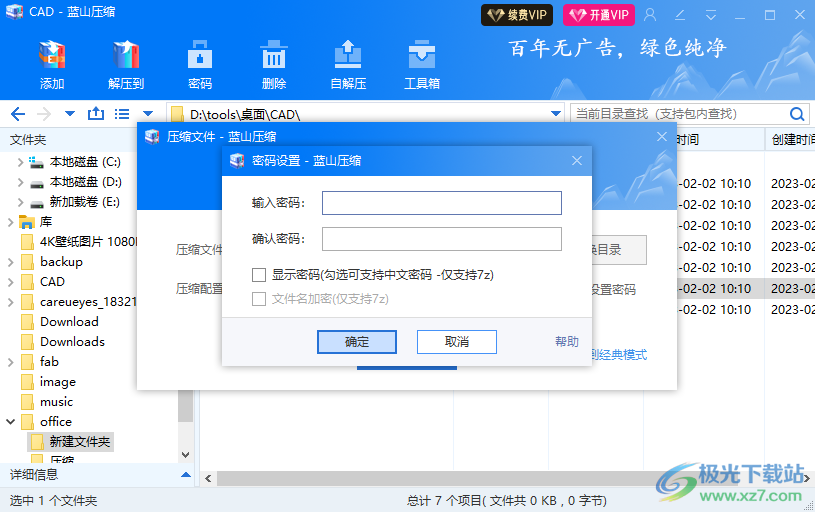Enable the 显示密码 checkbox
This screenshot has height=512, width=815.
[x=259, y=274]
